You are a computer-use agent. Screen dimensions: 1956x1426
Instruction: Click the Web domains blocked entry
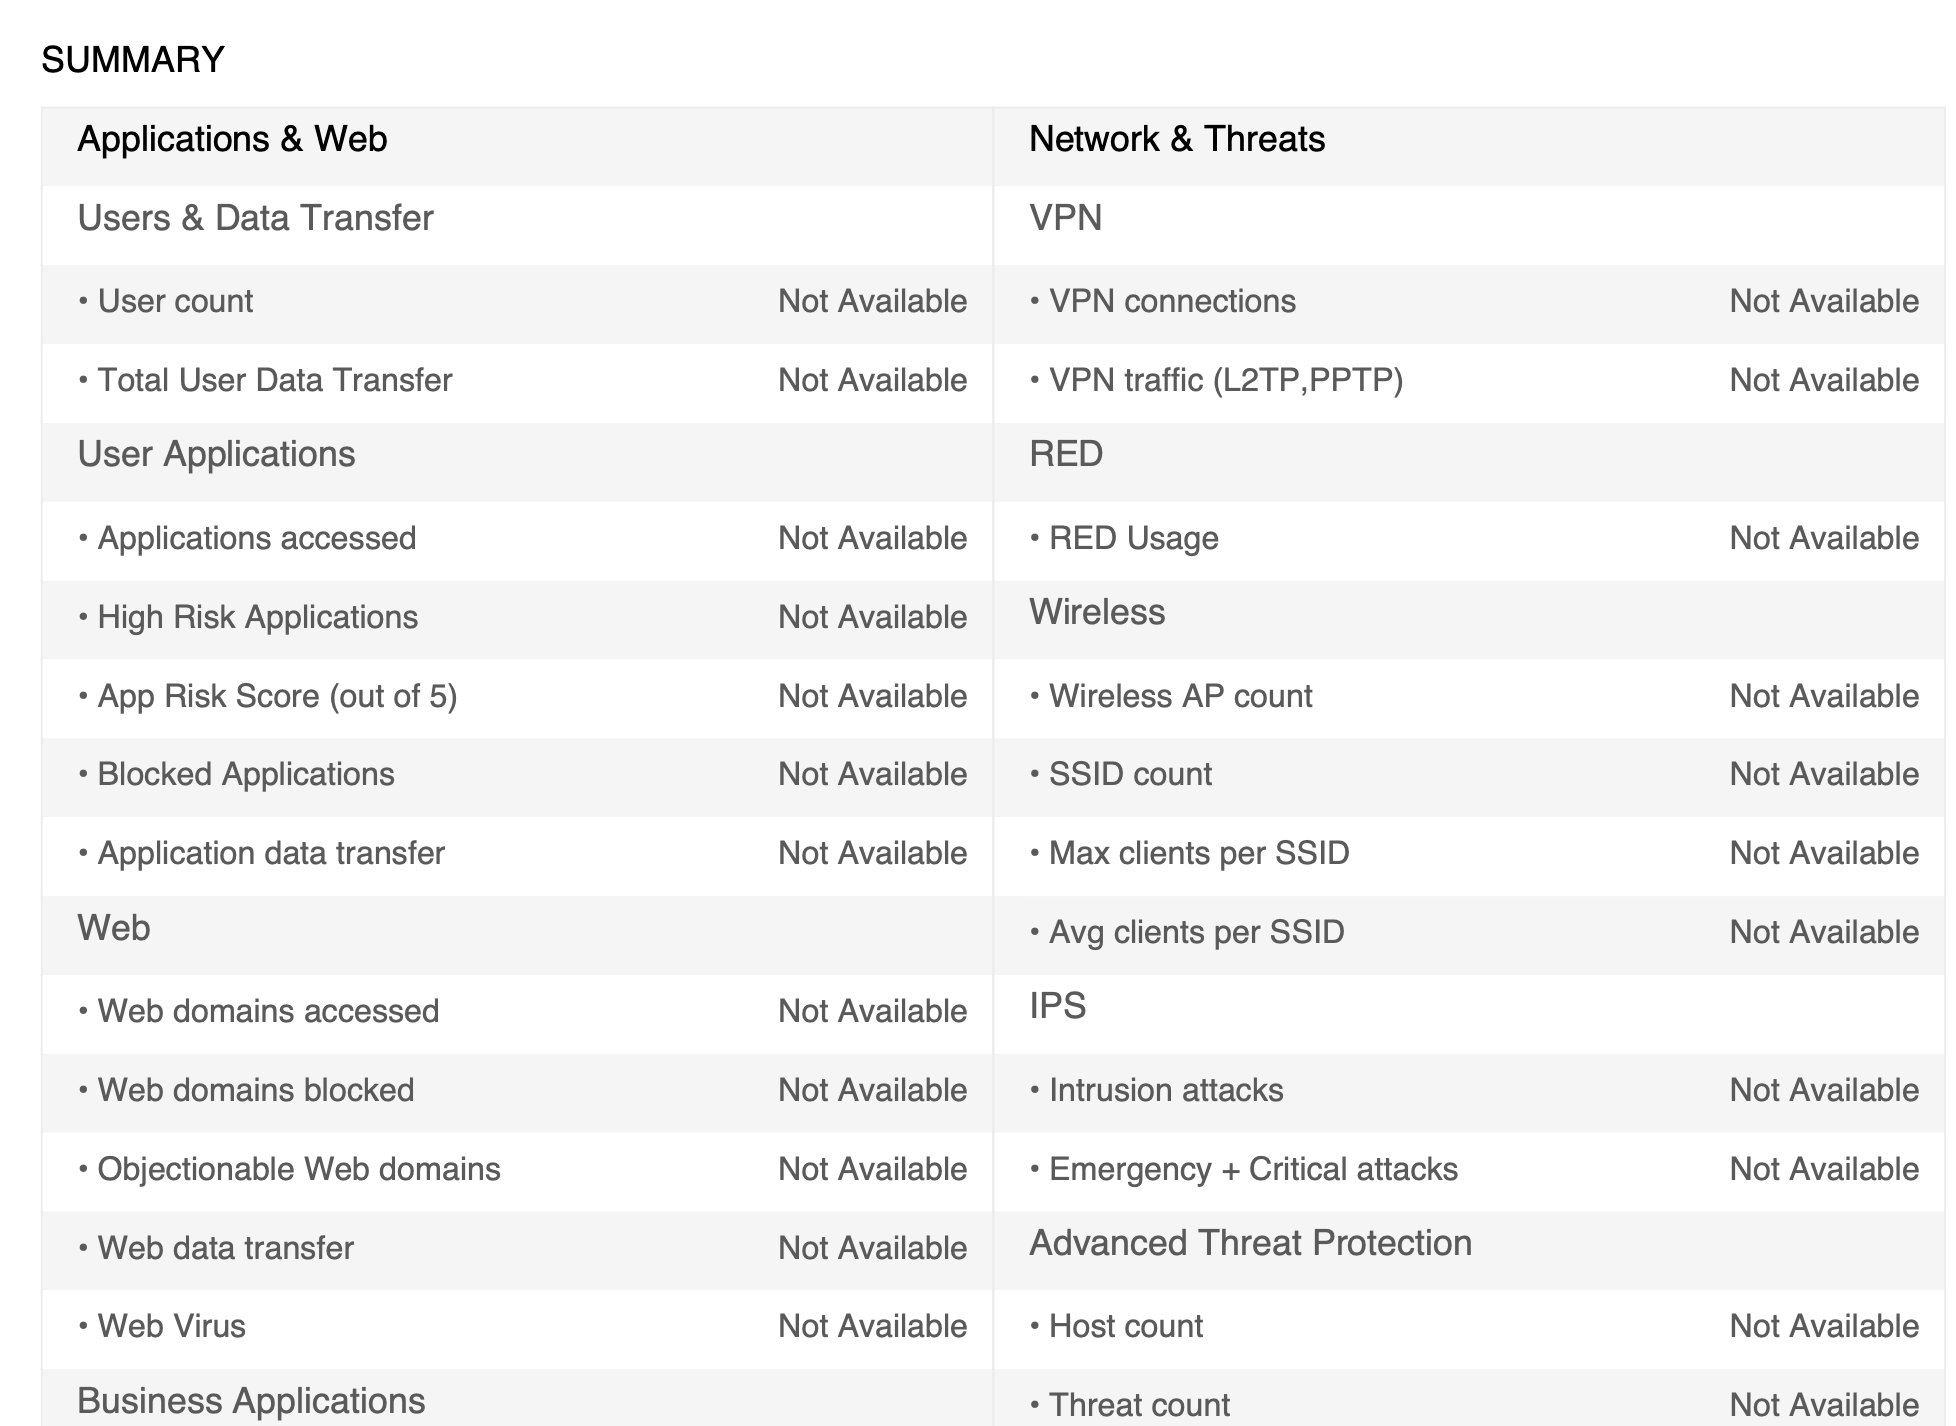255,1090
